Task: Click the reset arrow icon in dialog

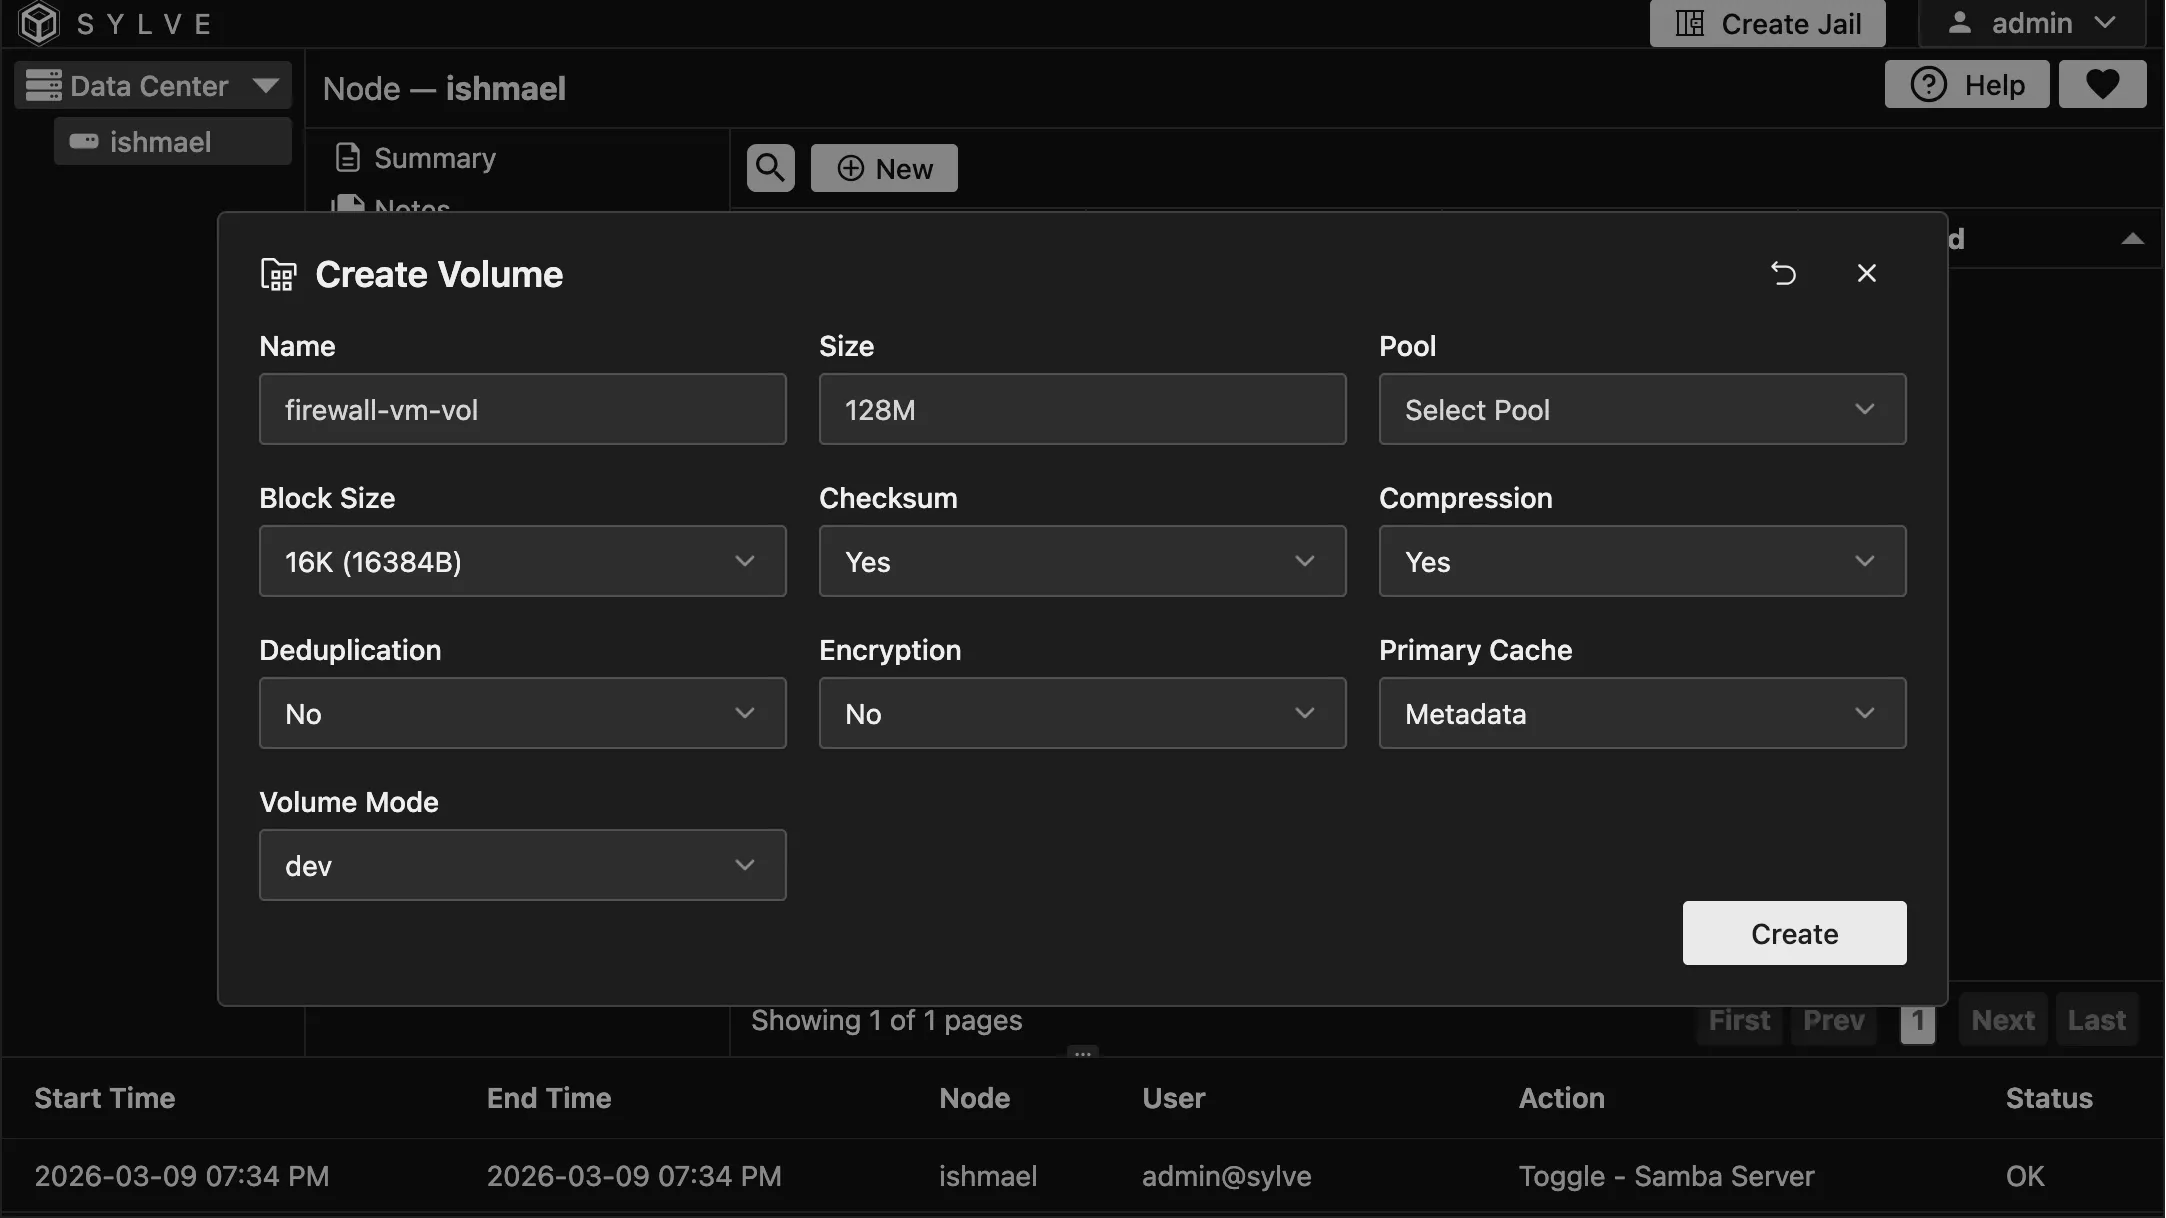Action: point(1783,273)
